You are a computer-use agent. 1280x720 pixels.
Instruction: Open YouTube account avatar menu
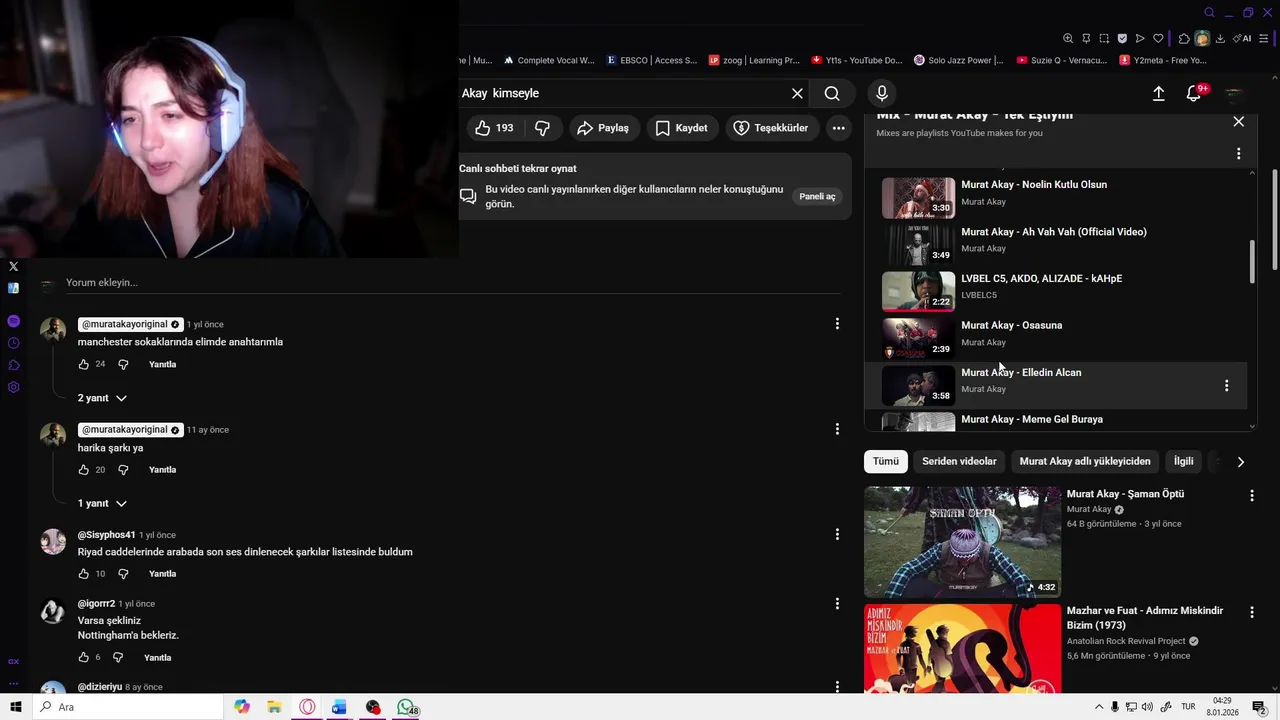point(1235,93)
